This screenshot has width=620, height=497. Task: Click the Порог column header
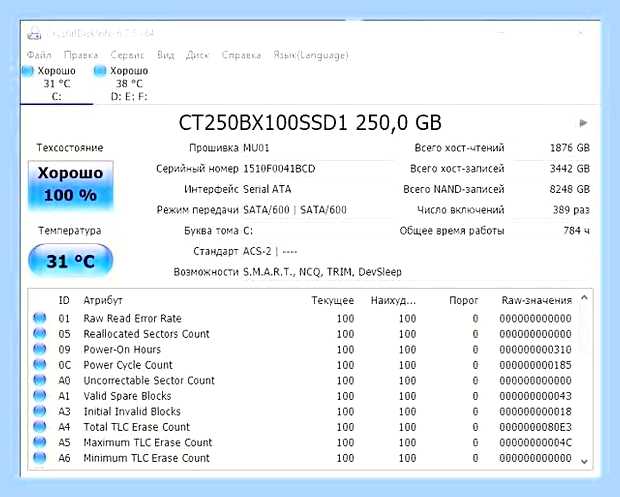[x=463, y=300]
